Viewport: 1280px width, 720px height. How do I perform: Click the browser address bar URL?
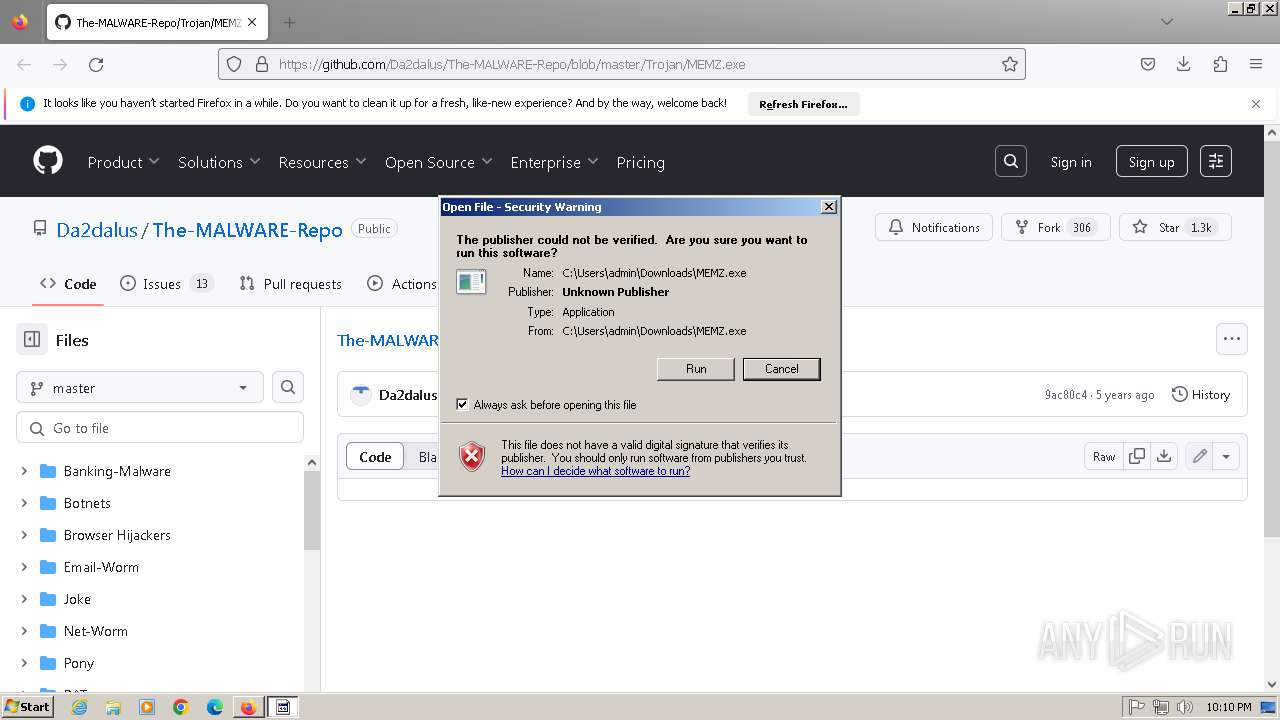coord(511,64)
